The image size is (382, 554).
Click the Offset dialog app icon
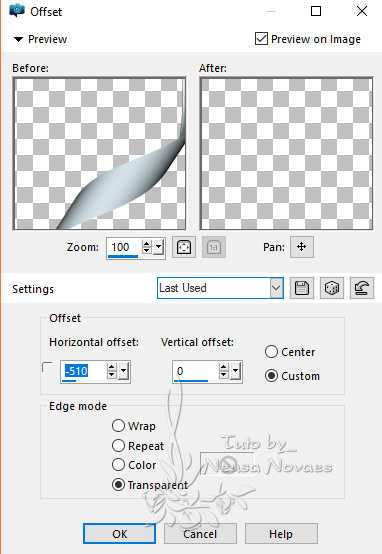(x=17, y=11)
